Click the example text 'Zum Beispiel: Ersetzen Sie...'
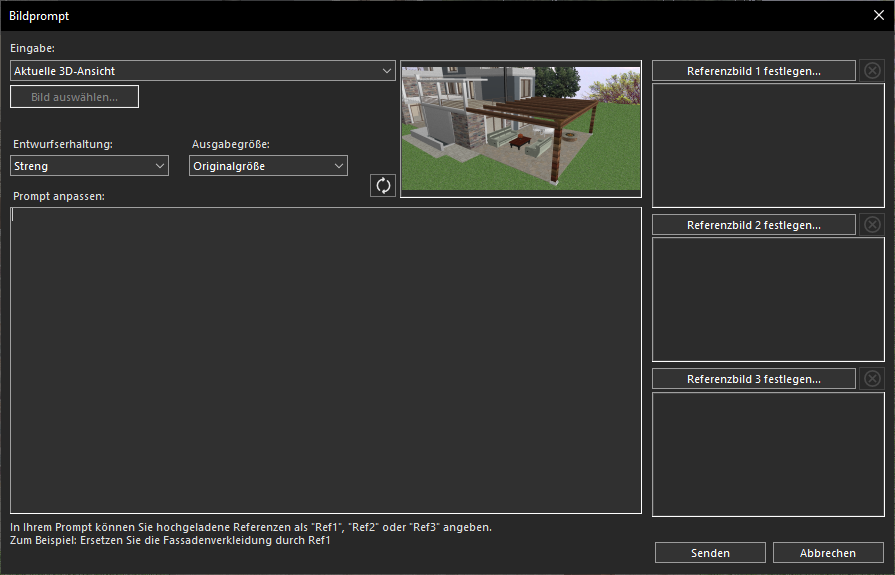This screenshot has width=895, height=575. tap(170, 540)
